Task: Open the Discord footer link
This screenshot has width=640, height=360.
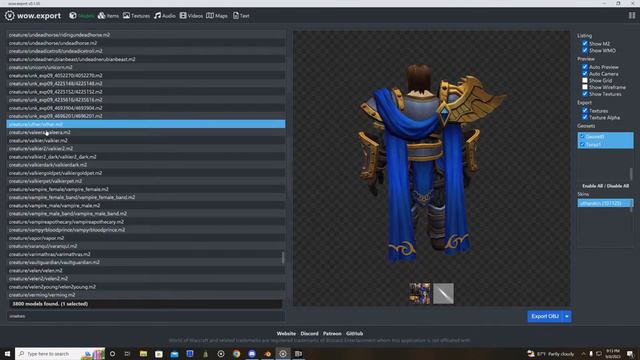Action: point(309,333)
